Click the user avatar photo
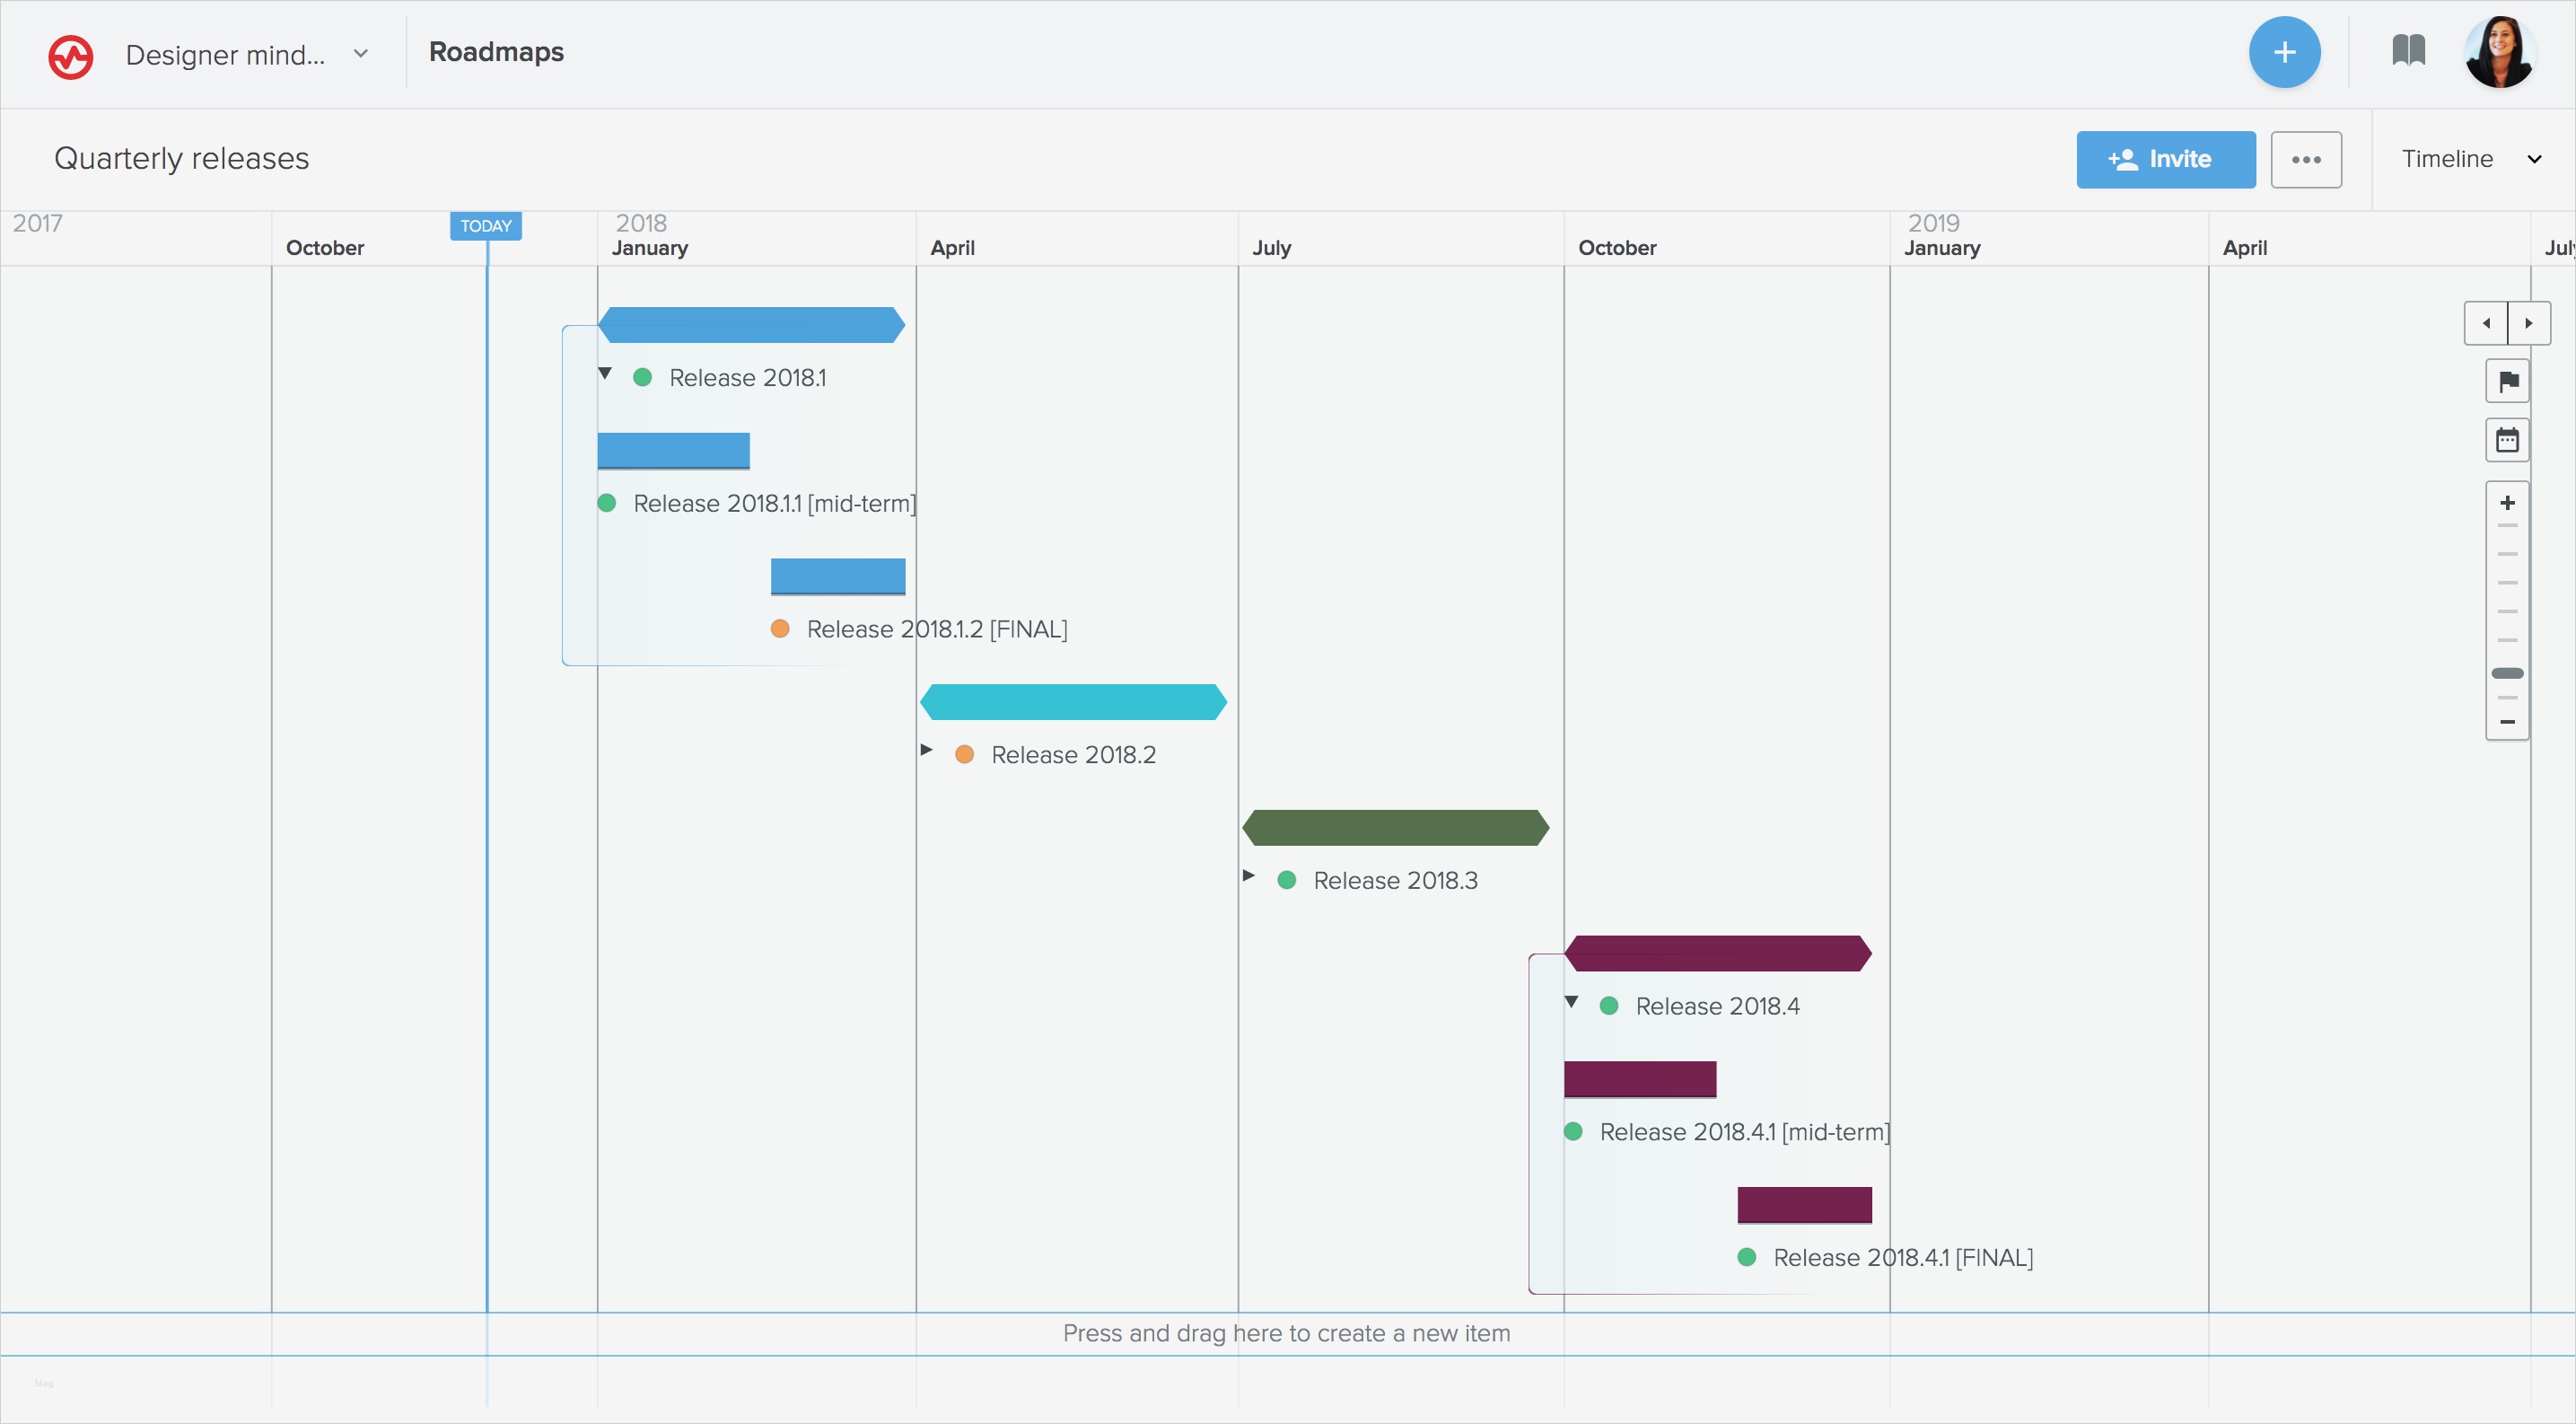This screenshot has height=1424, width=2576. point(2501,52)
